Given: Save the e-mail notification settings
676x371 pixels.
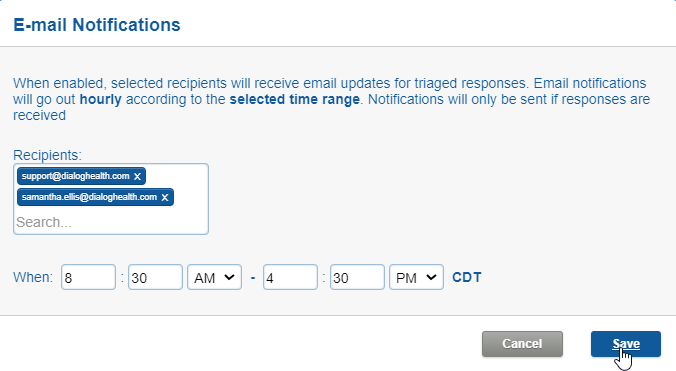Looking at the screenshot, I should click(626, 344).
